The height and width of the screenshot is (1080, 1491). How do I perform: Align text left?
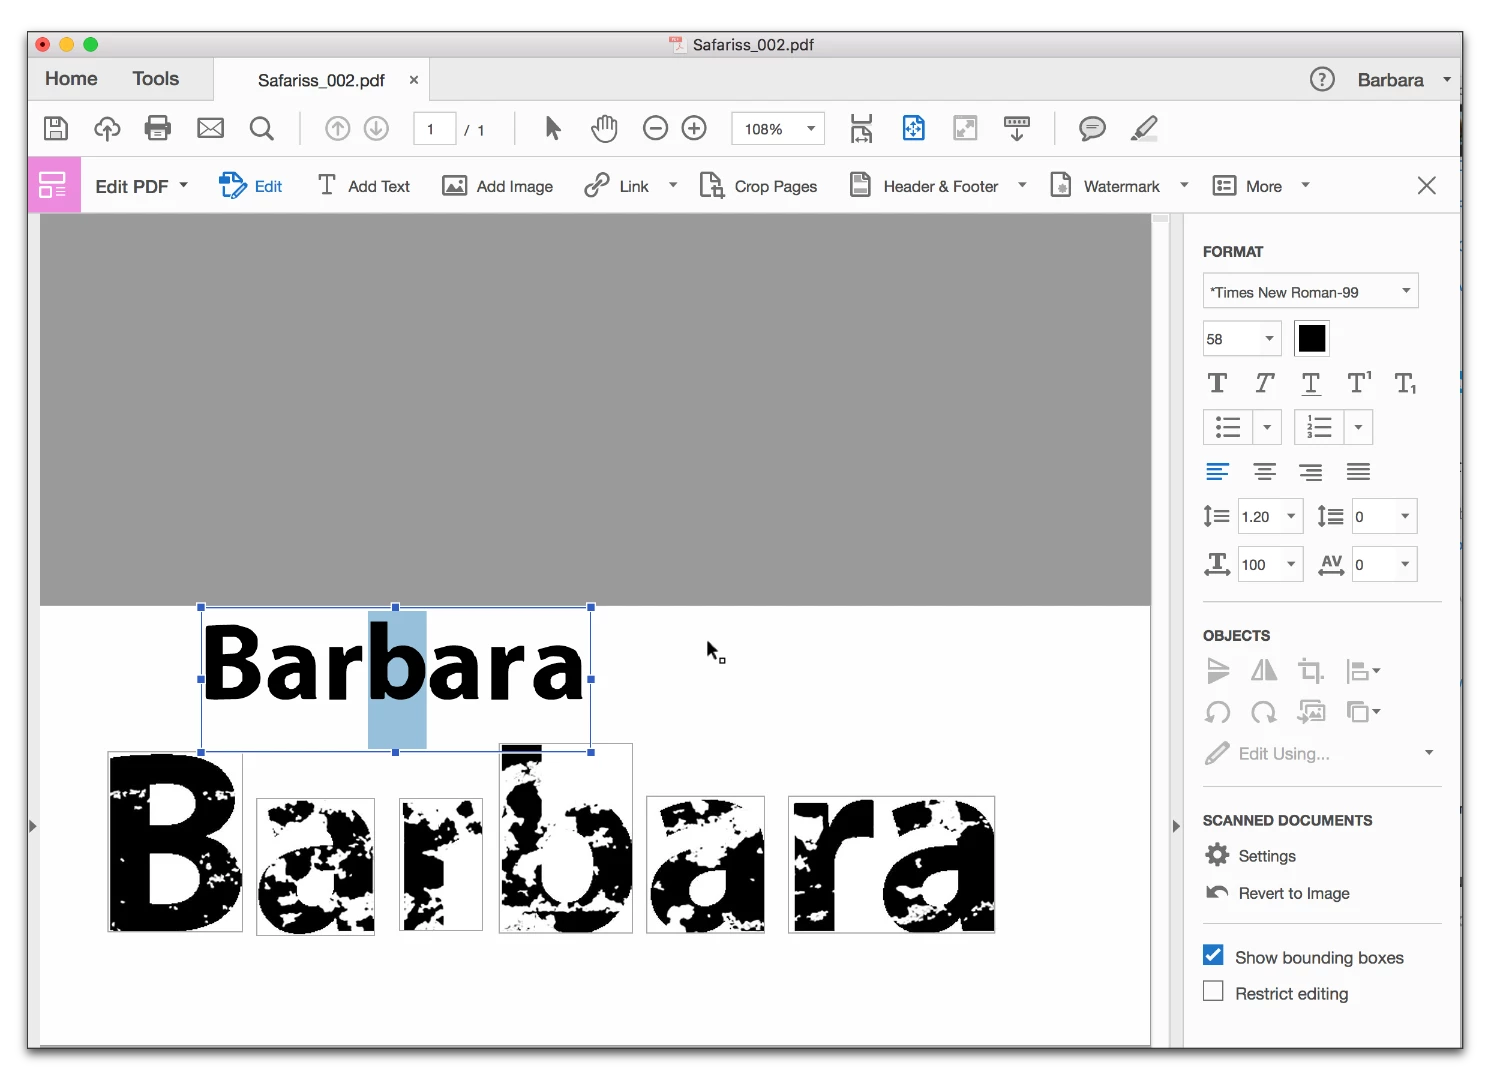coord(1217,471)
